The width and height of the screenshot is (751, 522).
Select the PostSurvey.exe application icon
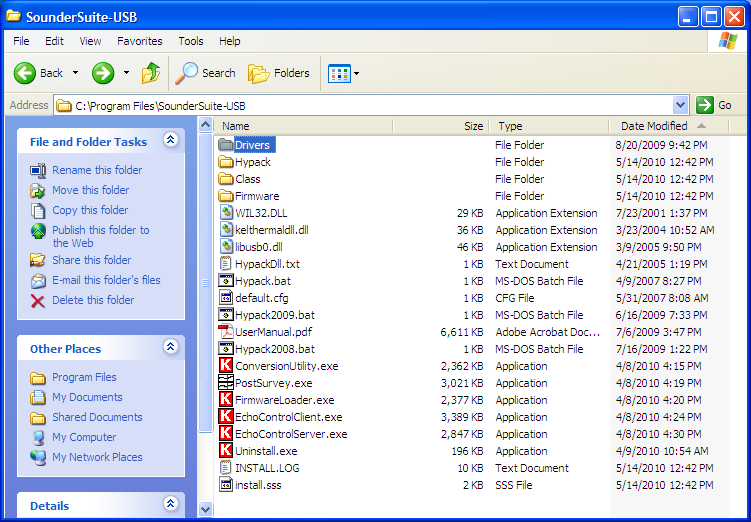pyautogui.click(x=226, y=383)
